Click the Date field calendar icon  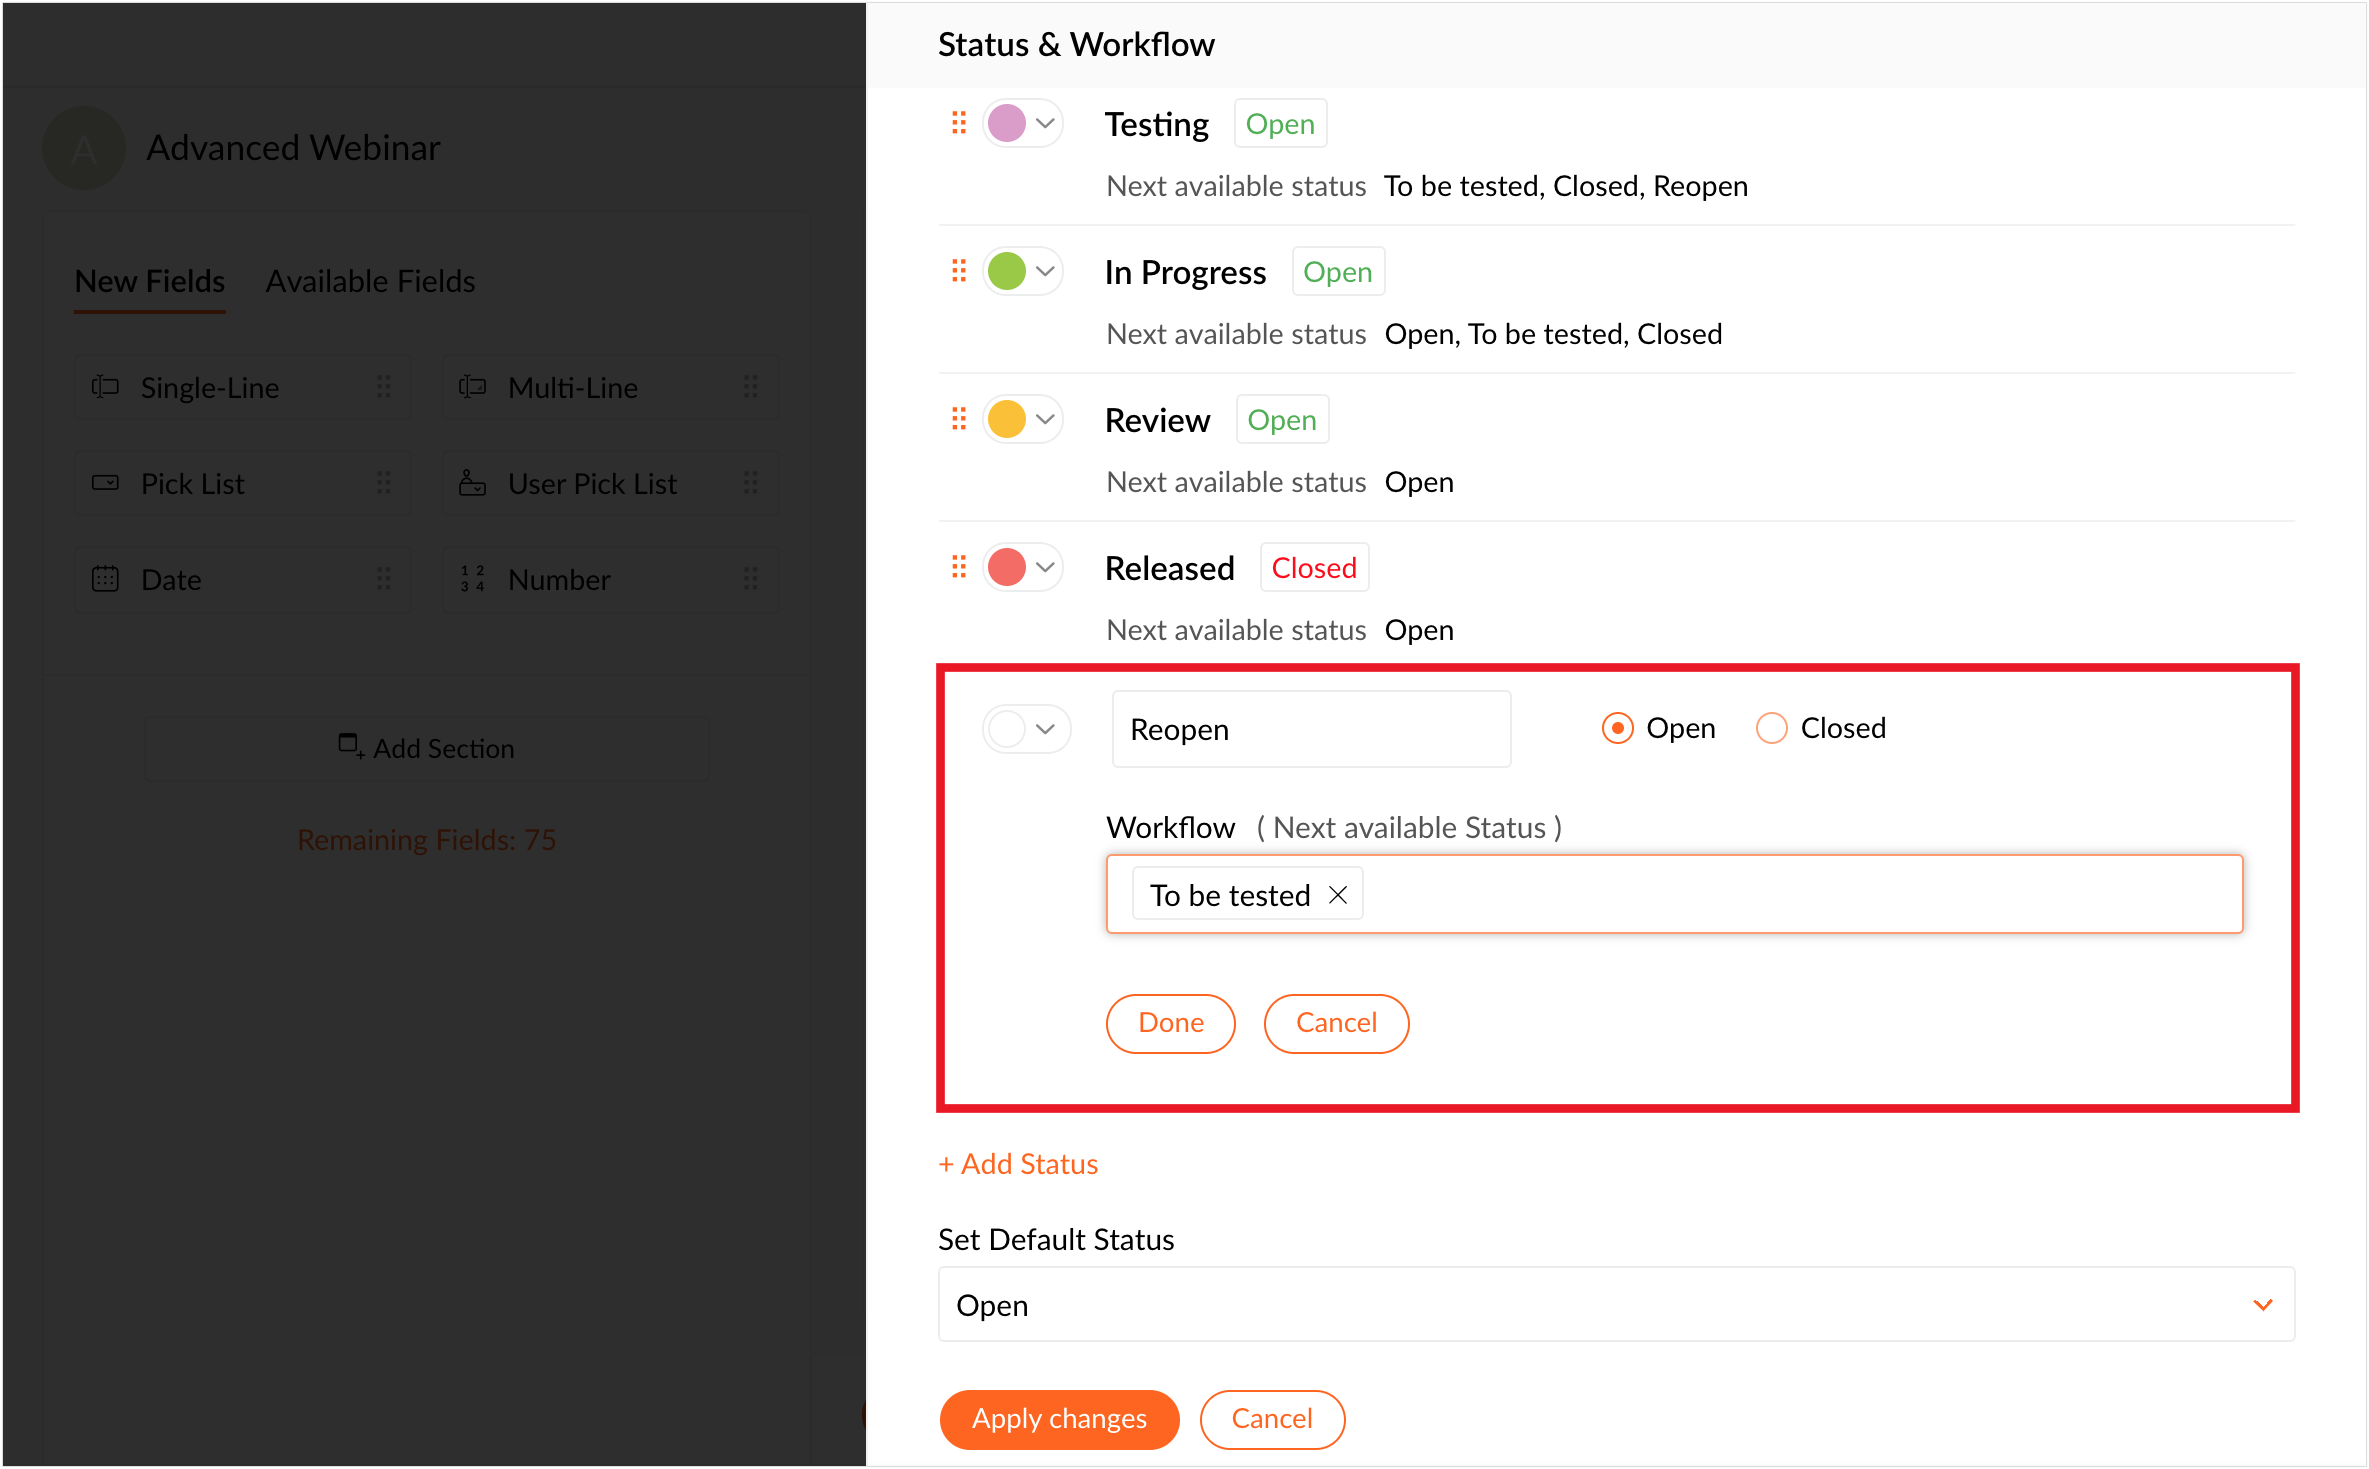[105, 579]
